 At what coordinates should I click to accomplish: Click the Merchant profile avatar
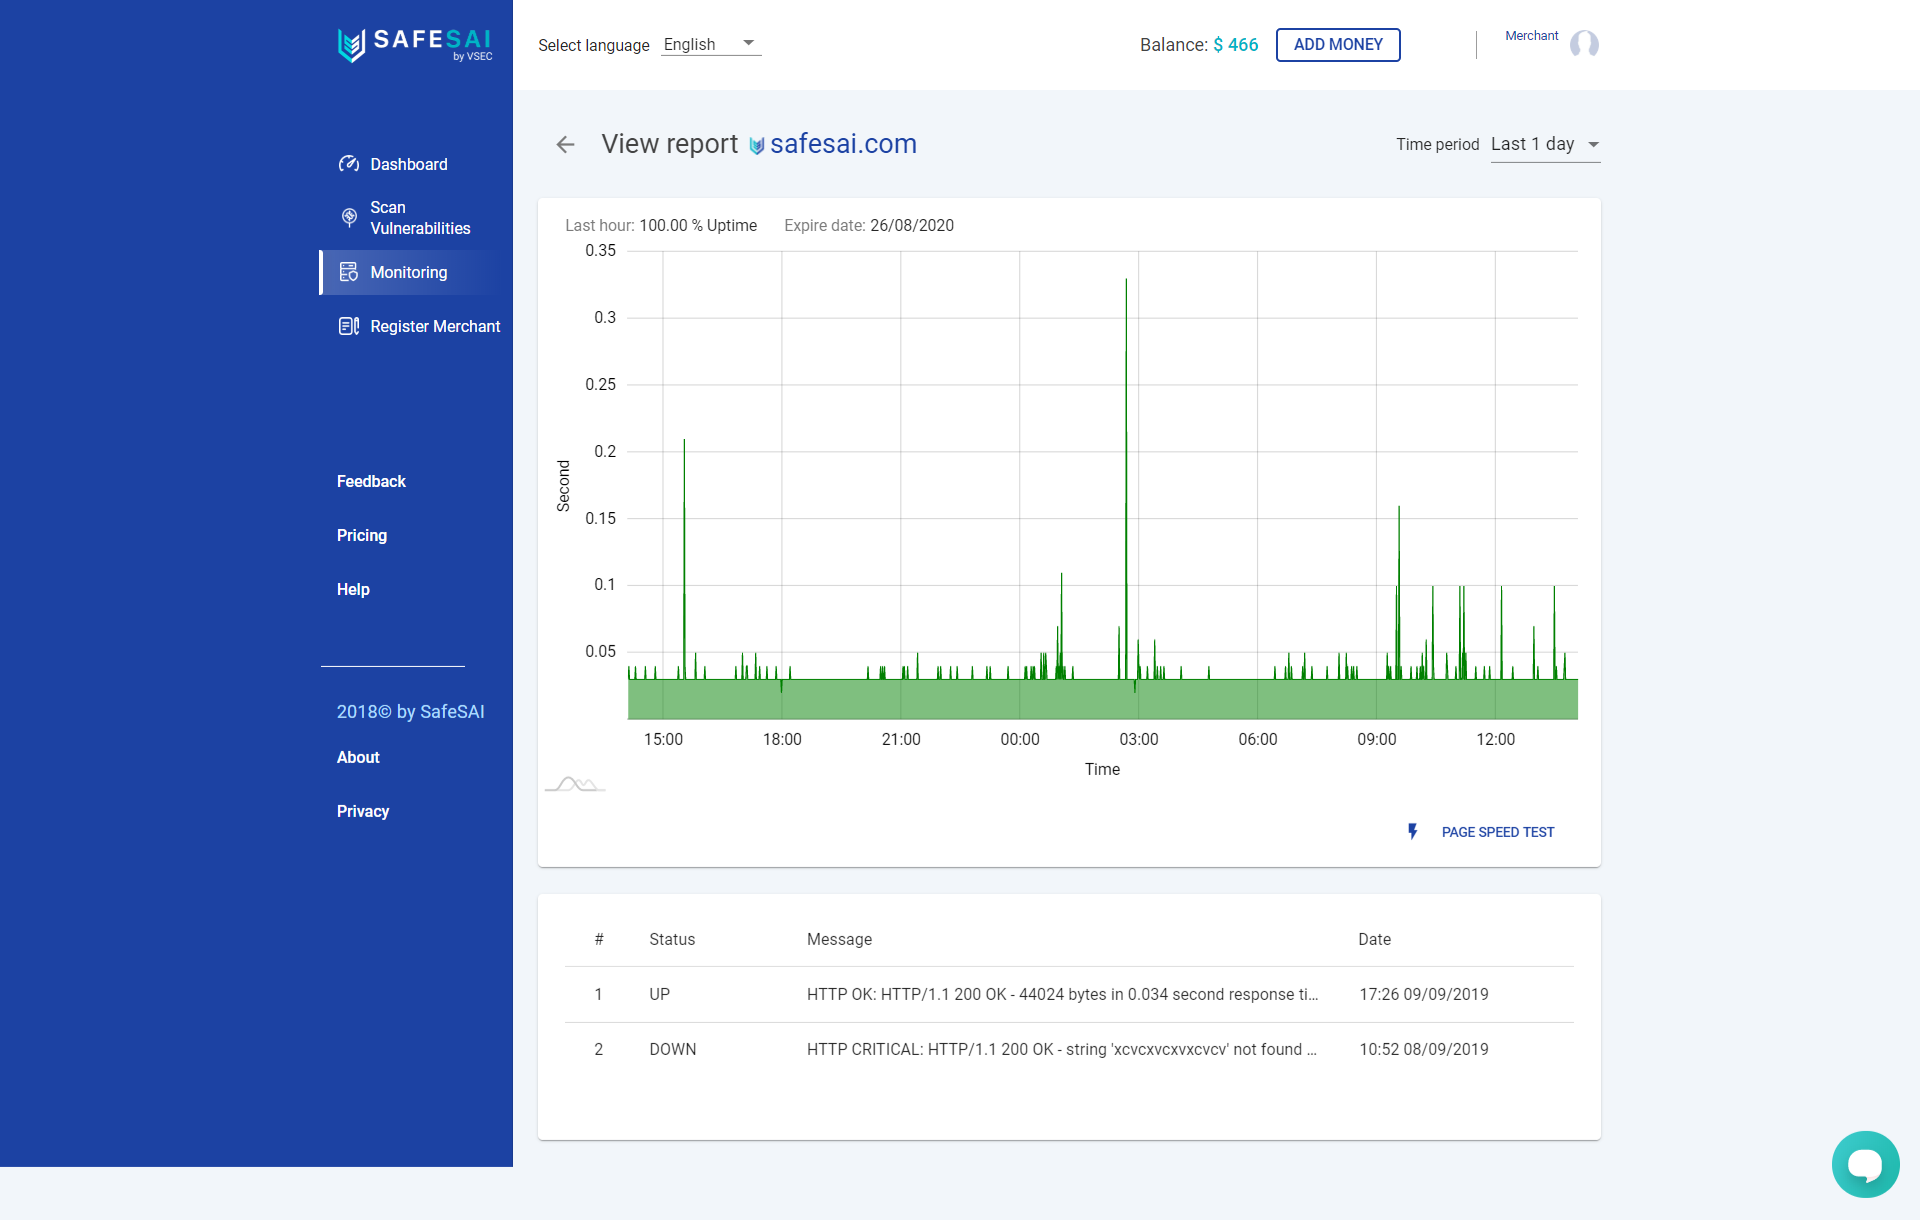tap(1584, 44)
